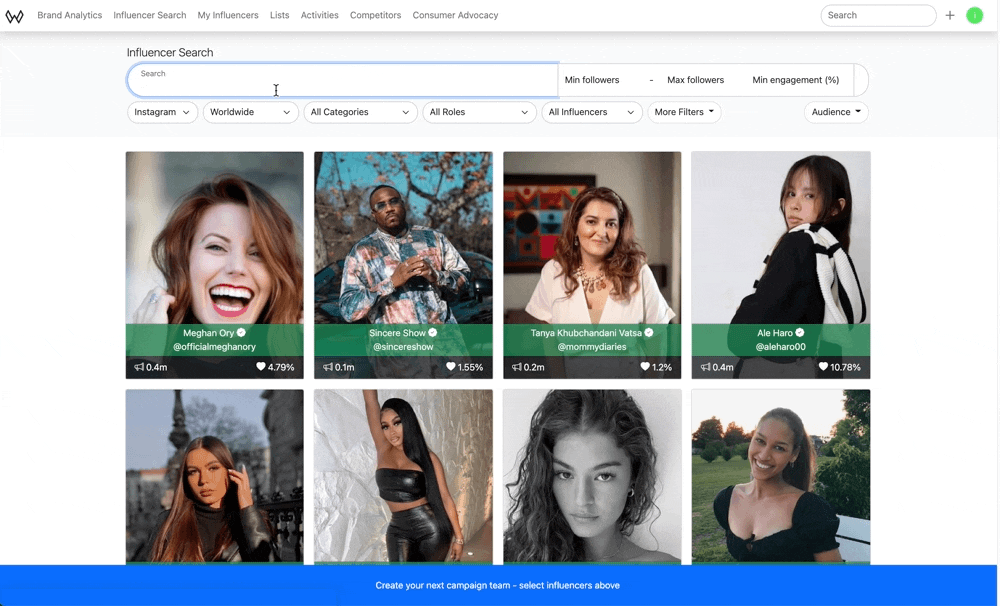Click the @aleharo00 handle
The width and height of the screenshot is (1000, 606).
781,347
